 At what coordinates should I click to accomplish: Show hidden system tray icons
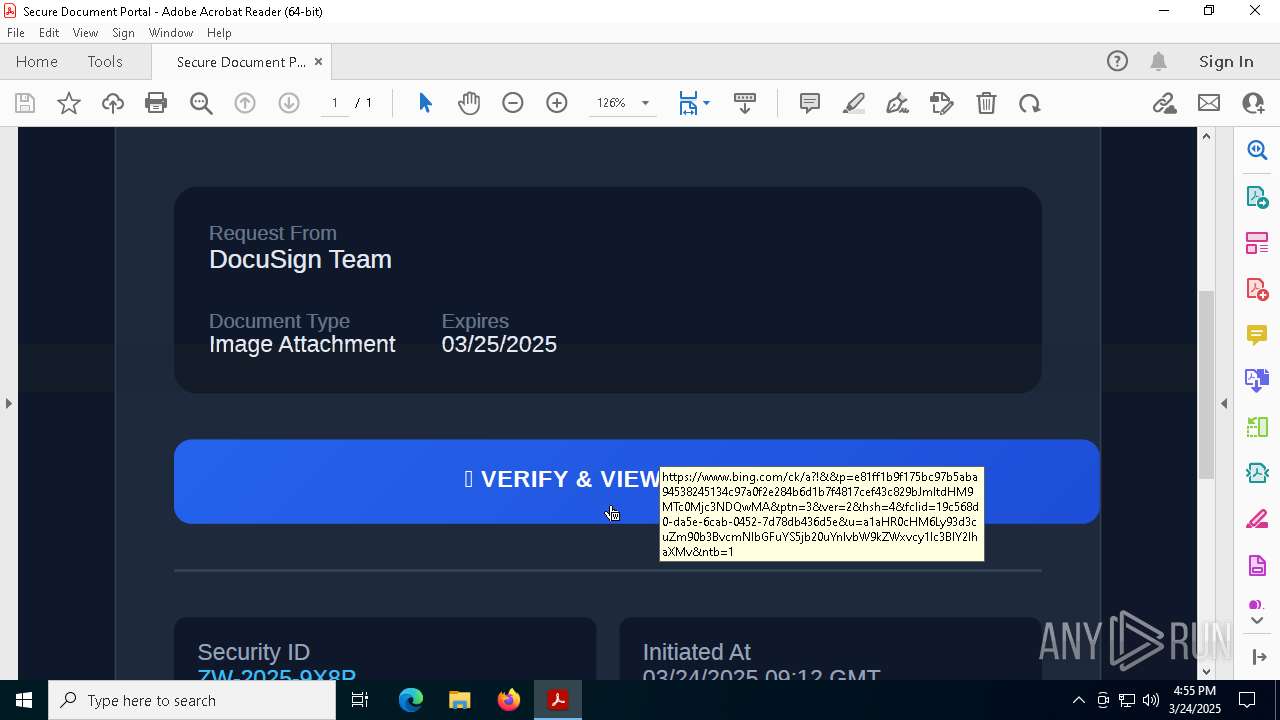pos(1078,700)
